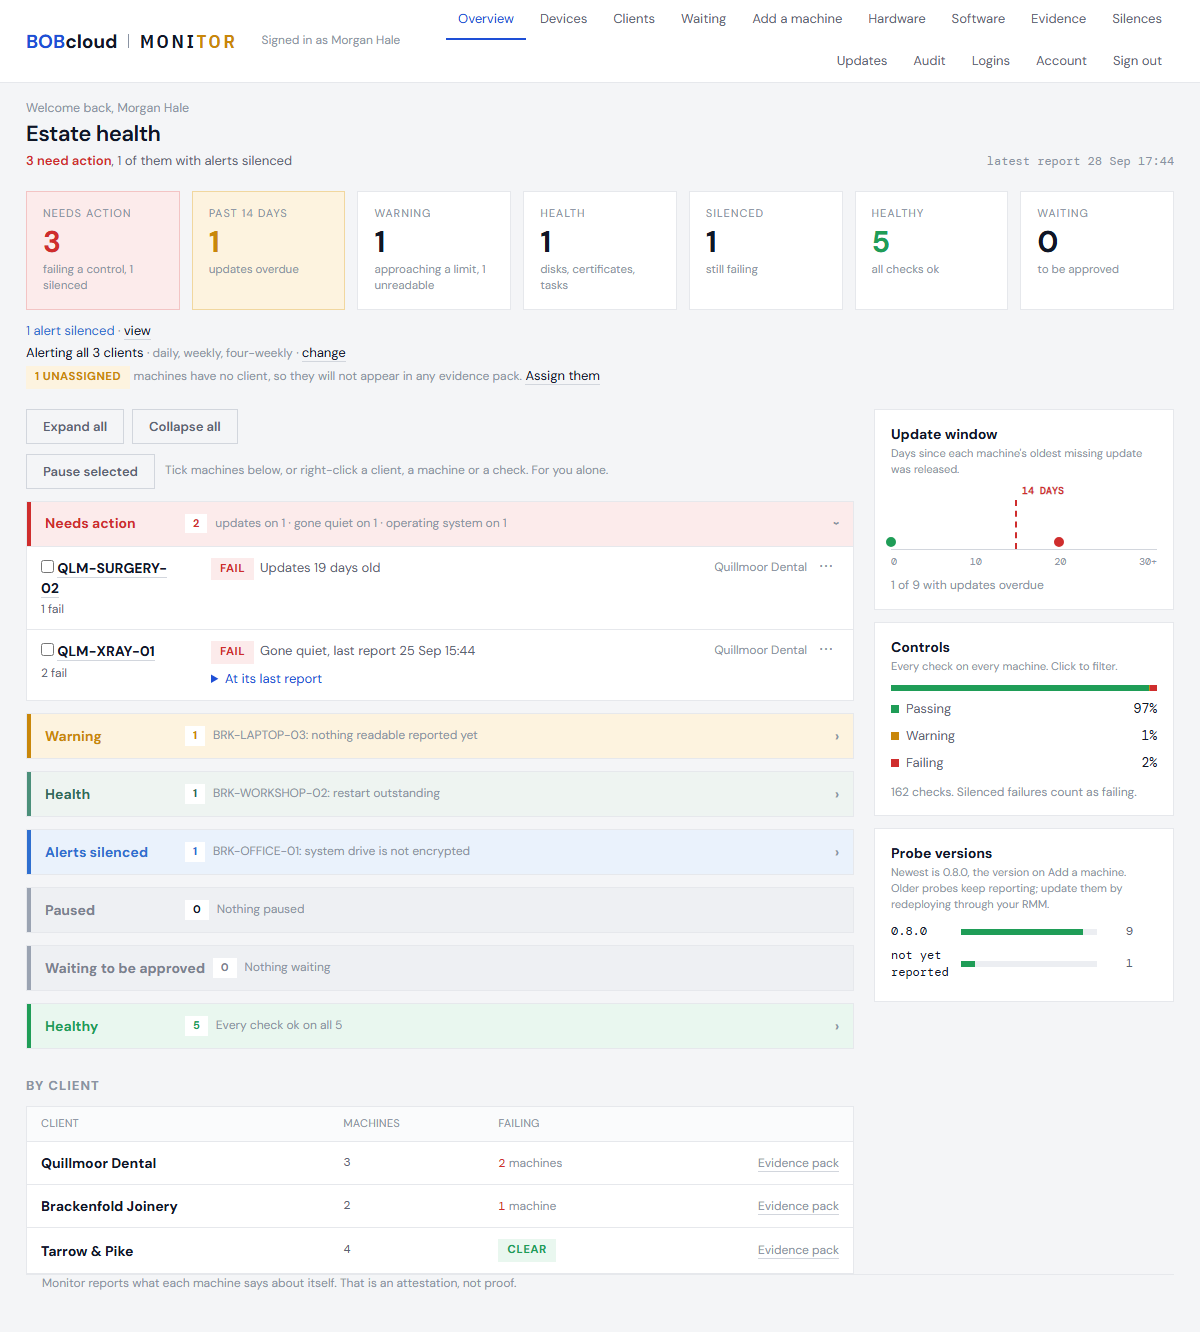
Task: Click 'view' next to 1 alert silenced
Action: (x=137, y=331)
